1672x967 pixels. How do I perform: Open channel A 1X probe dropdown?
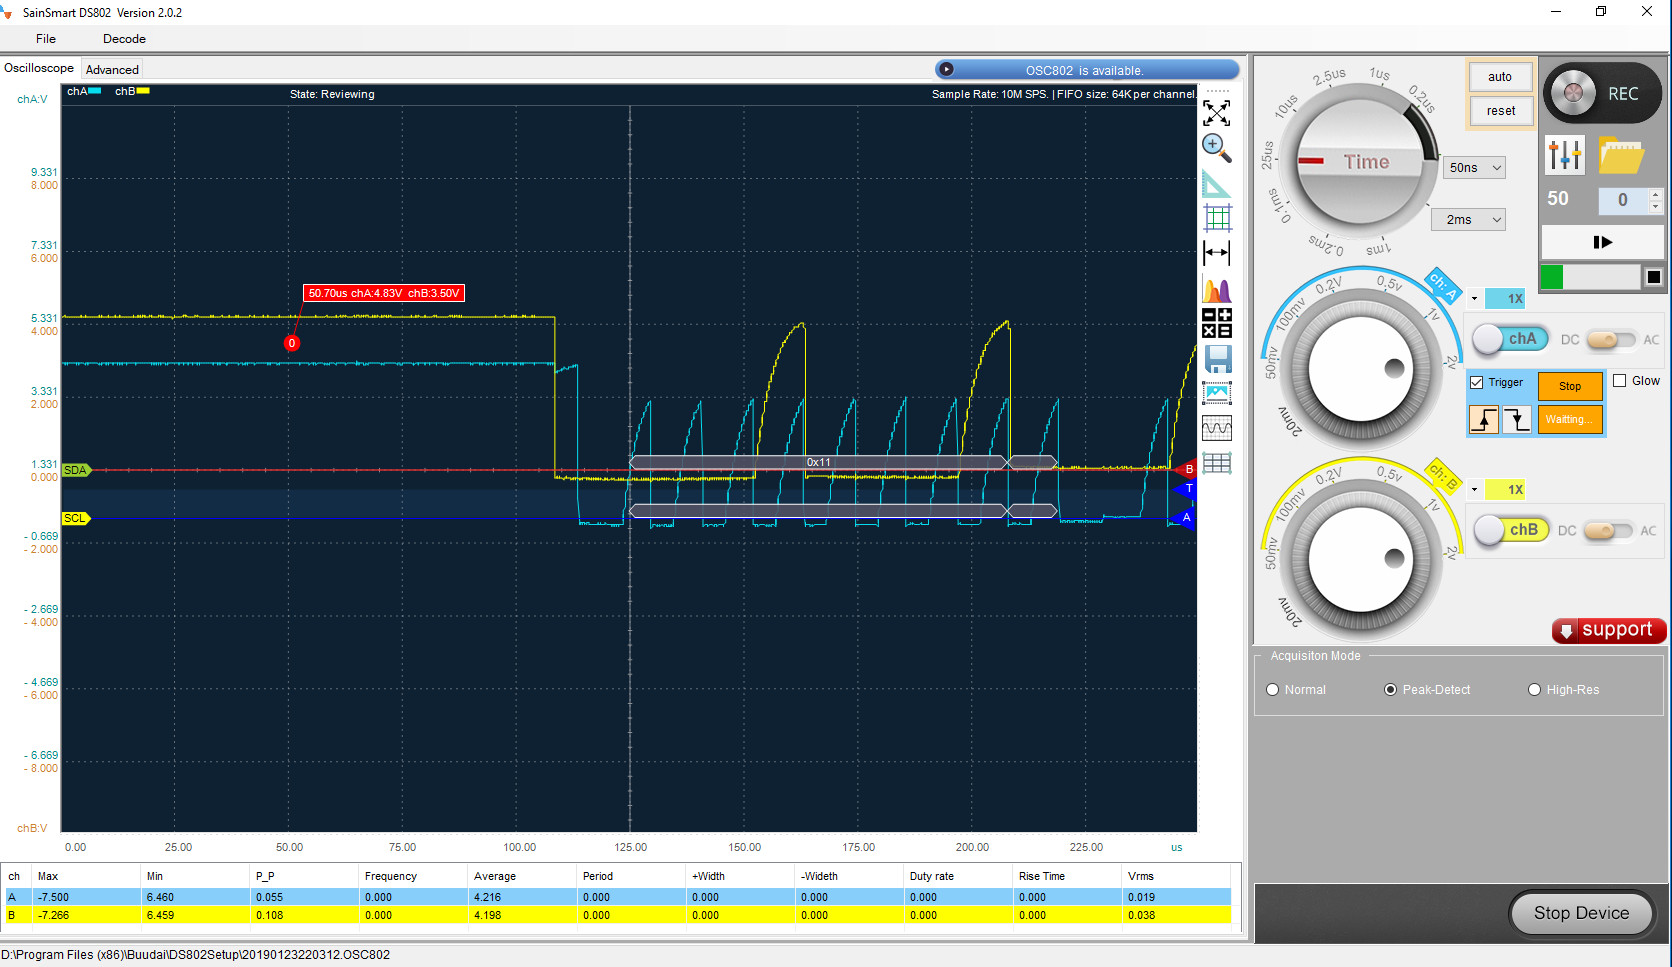tap(1474, 298)
